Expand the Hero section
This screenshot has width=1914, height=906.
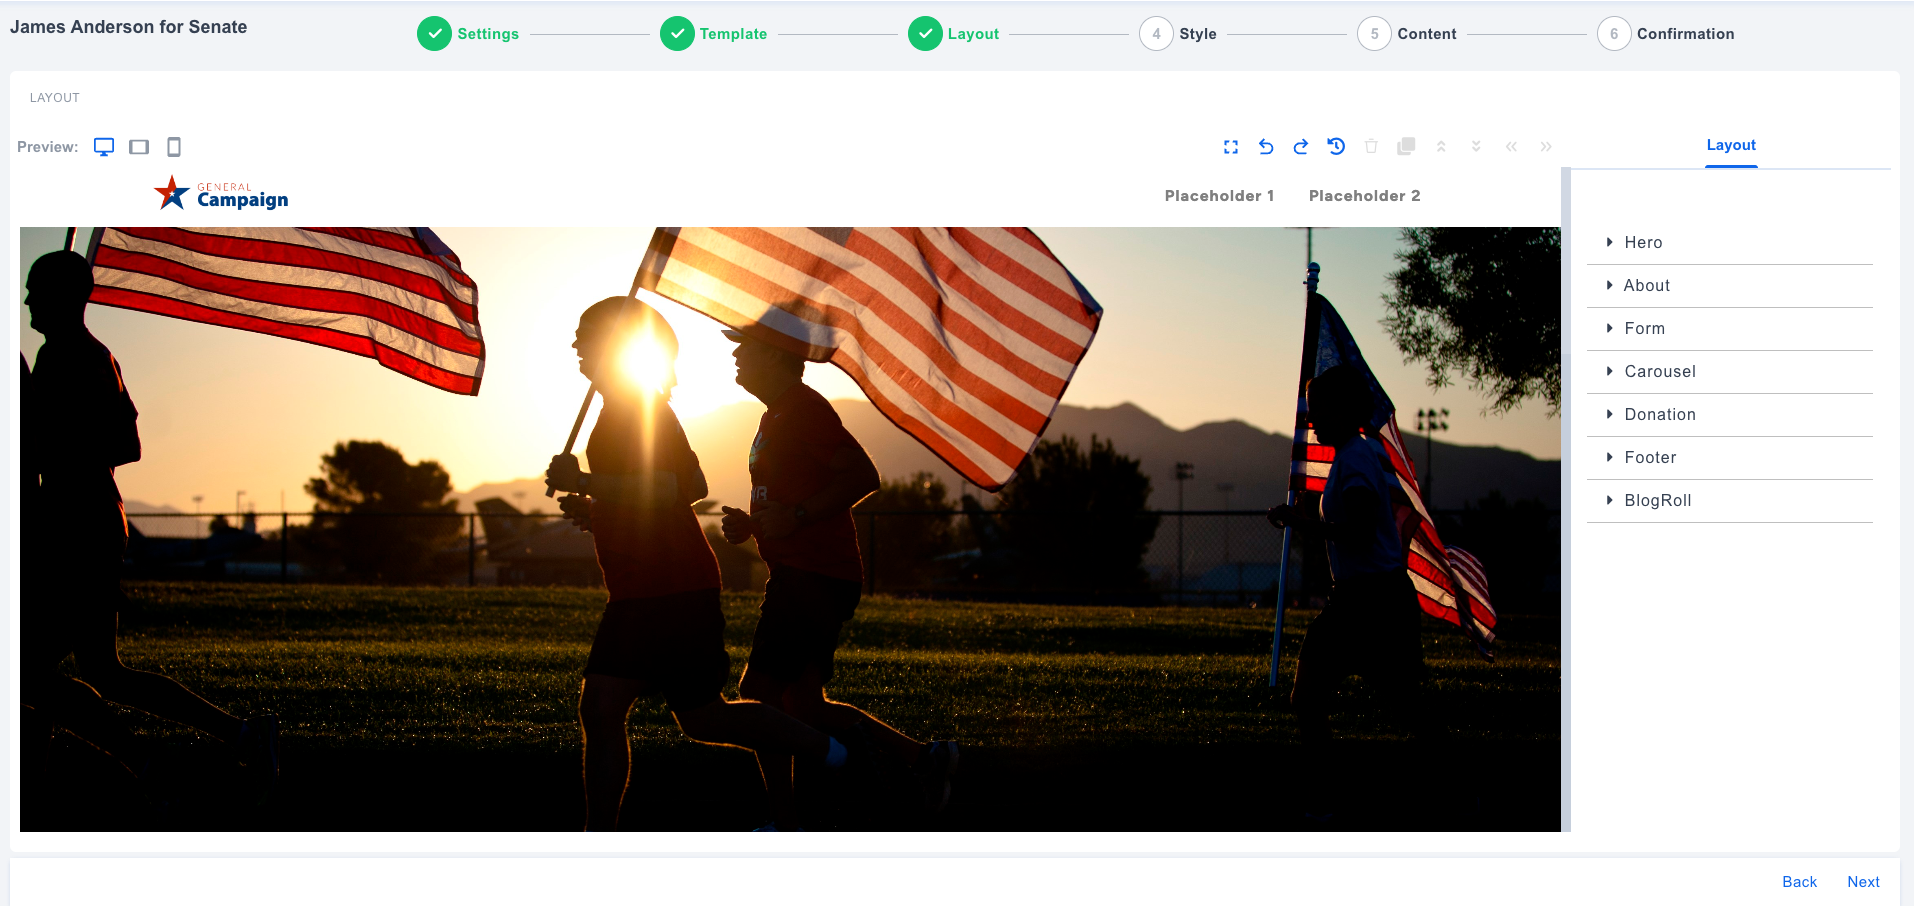click(x=1643, y=242)
